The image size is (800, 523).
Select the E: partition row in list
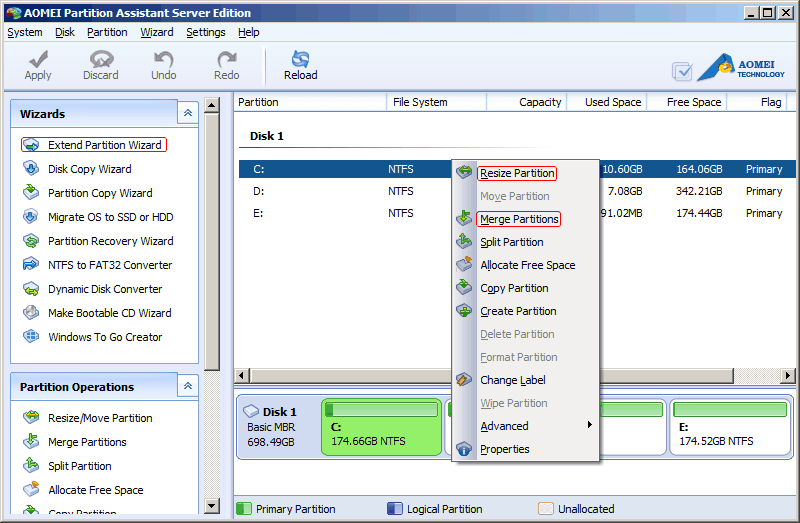tap(517, 213)
